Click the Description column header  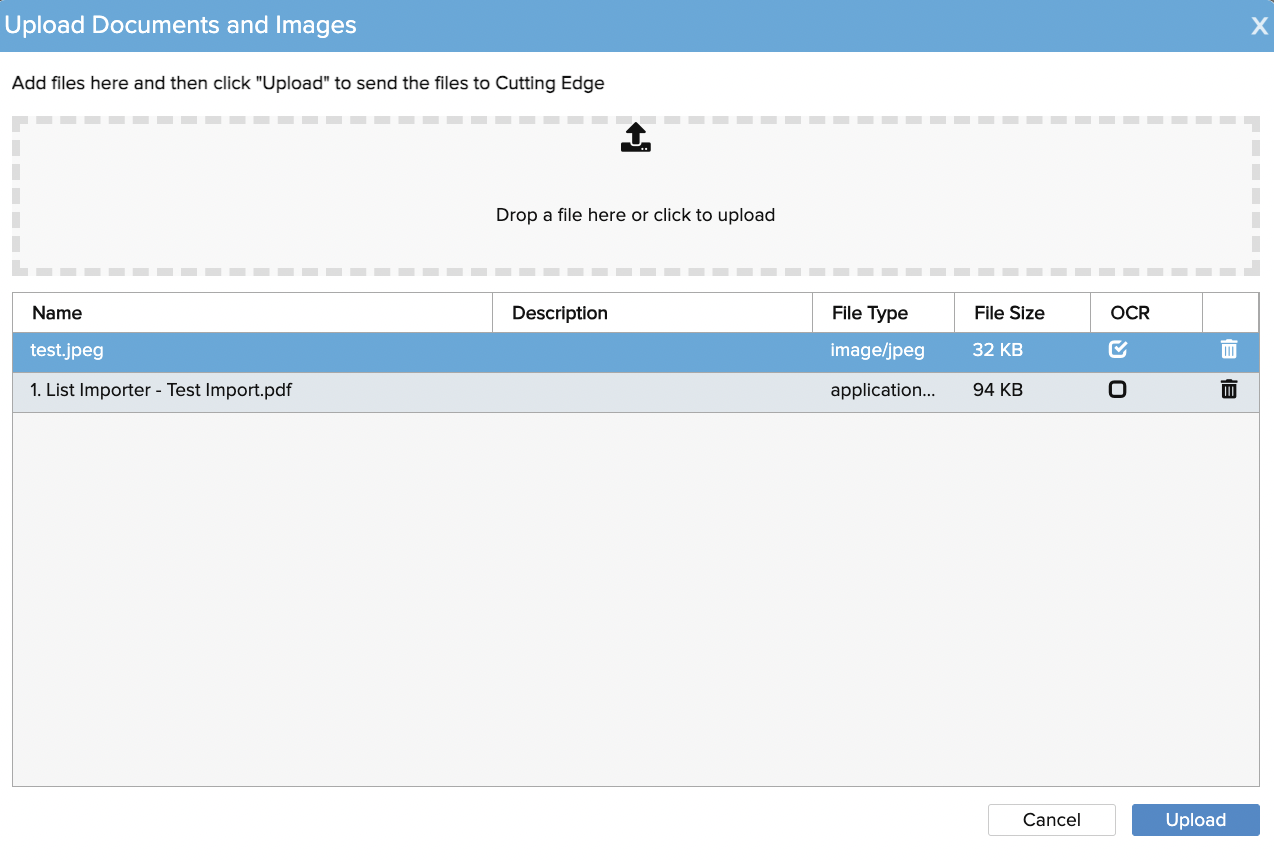tap(560, 313)
